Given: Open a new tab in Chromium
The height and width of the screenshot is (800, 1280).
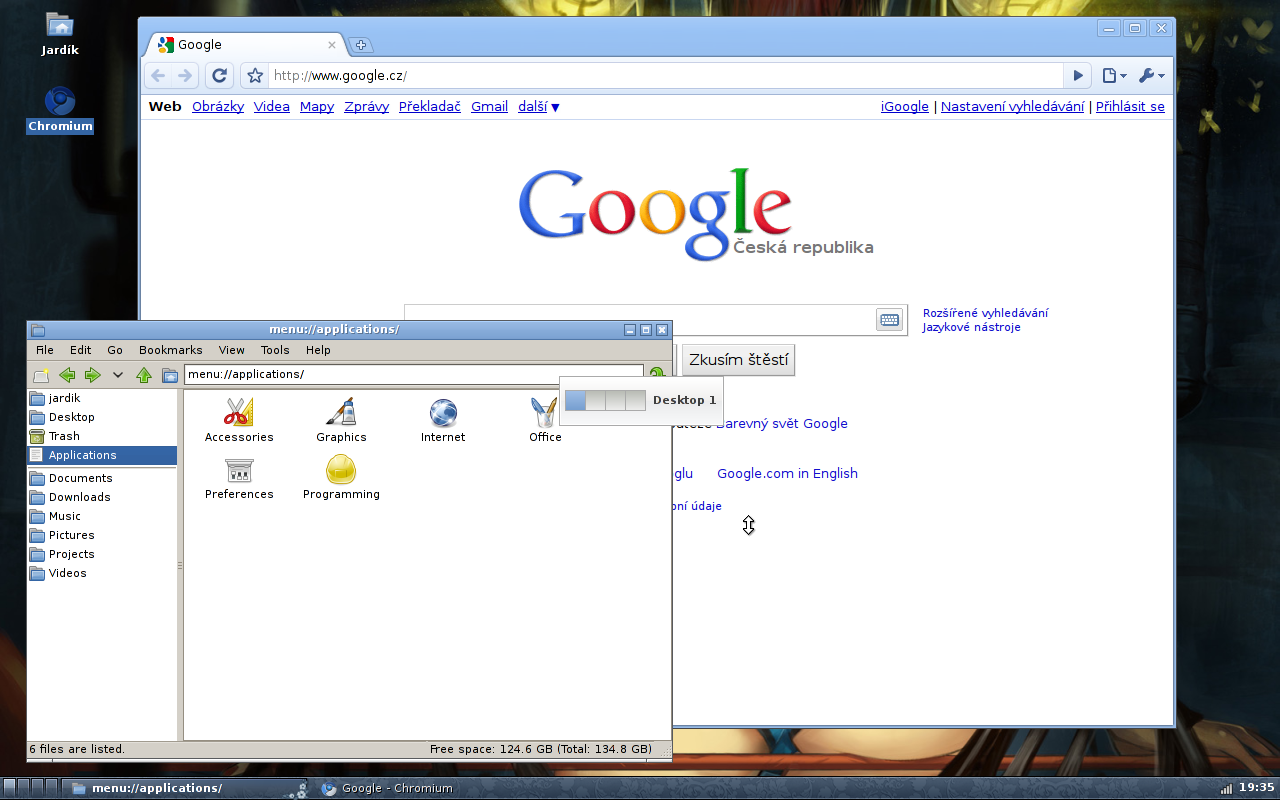Looking at the screenshot, I should click(360, 45).
